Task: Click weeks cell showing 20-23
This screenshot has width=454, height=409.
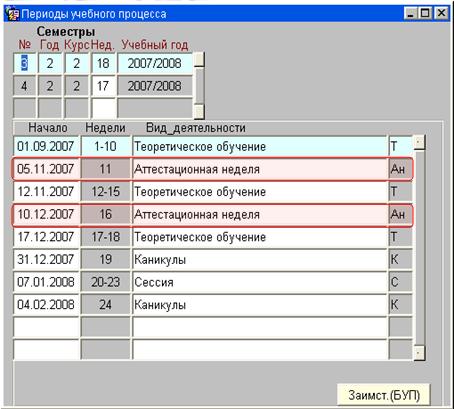Action: [x=105, y=282]
